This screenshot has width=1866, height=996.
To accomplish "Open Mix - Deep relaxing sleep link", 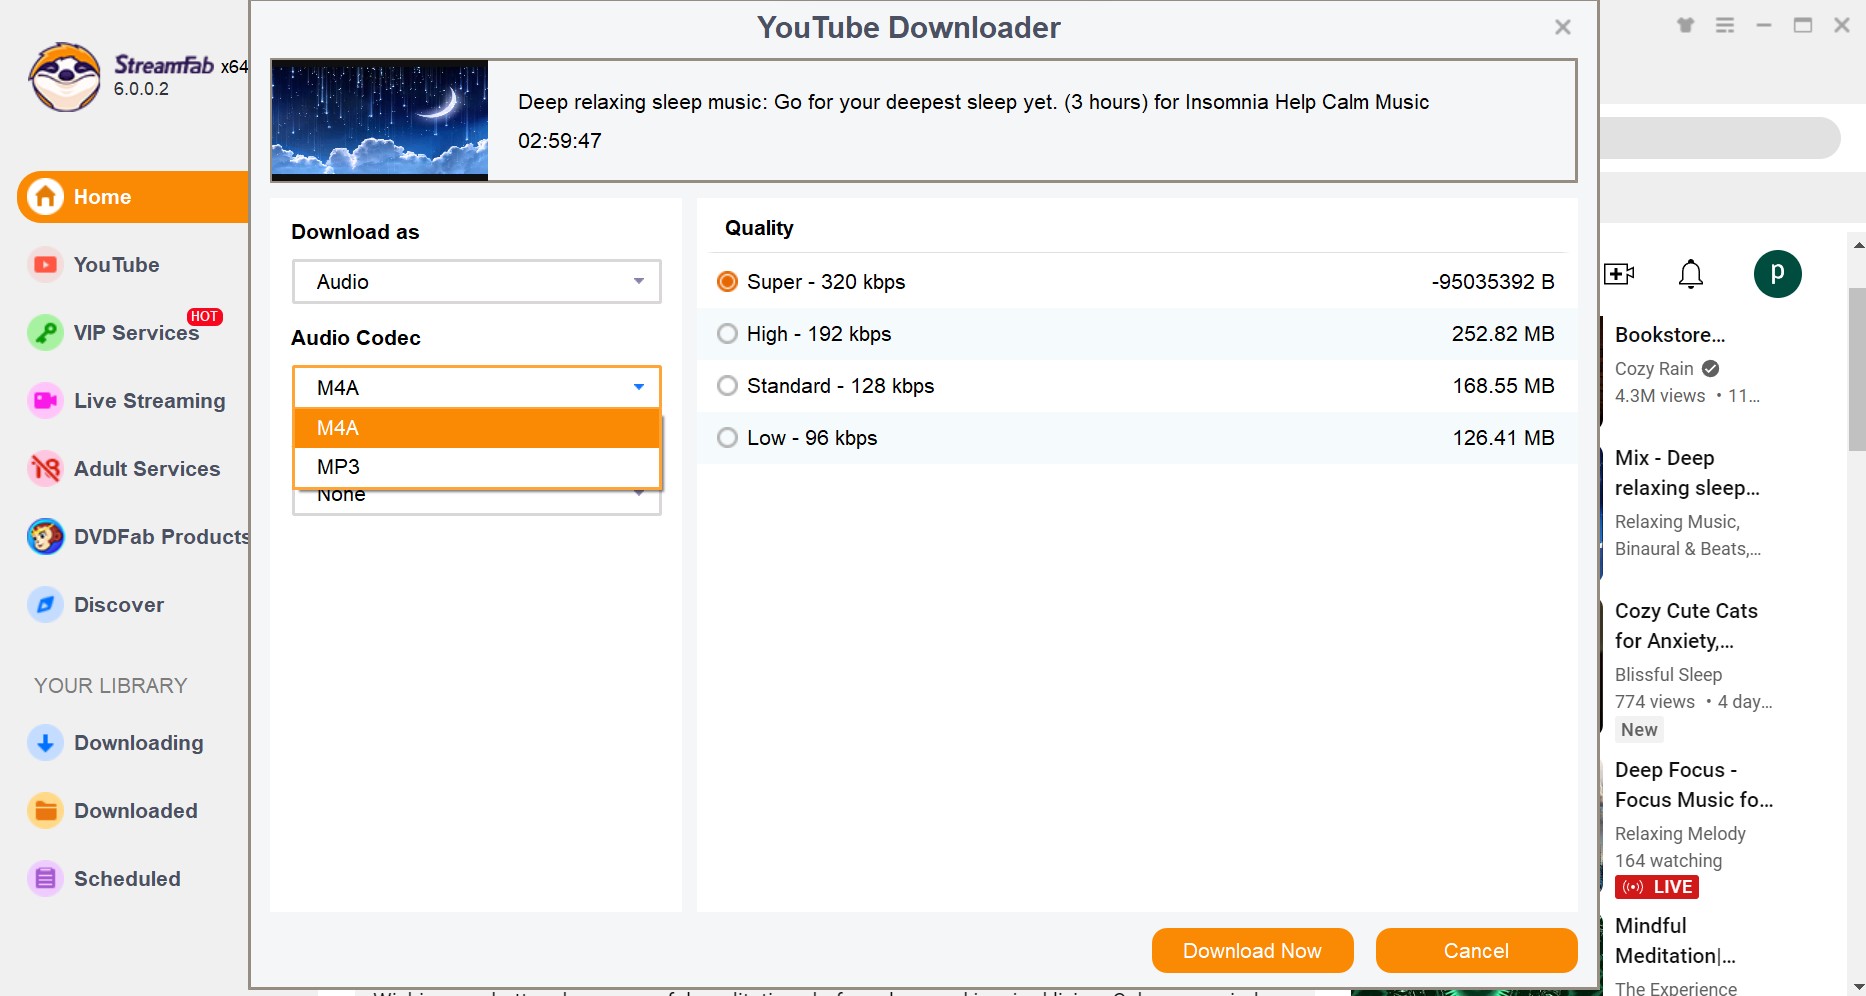I will click(1687, 473).
